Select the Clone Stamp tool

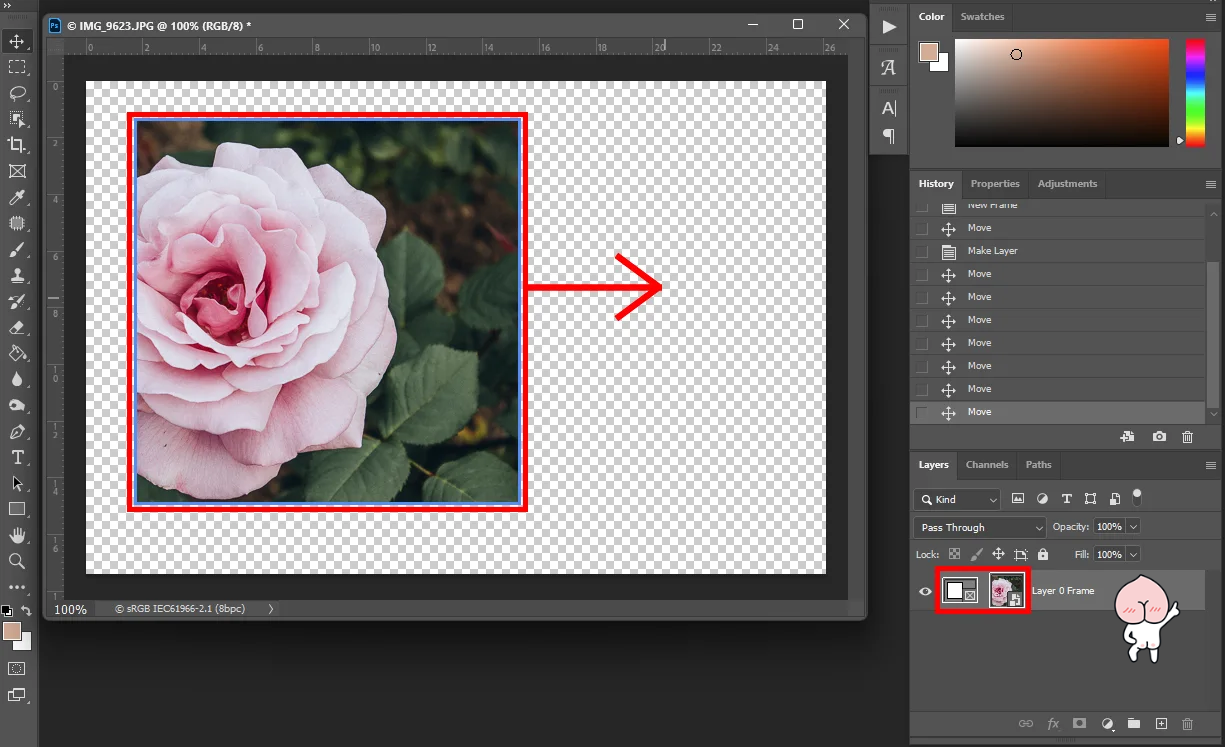(17, 276)
